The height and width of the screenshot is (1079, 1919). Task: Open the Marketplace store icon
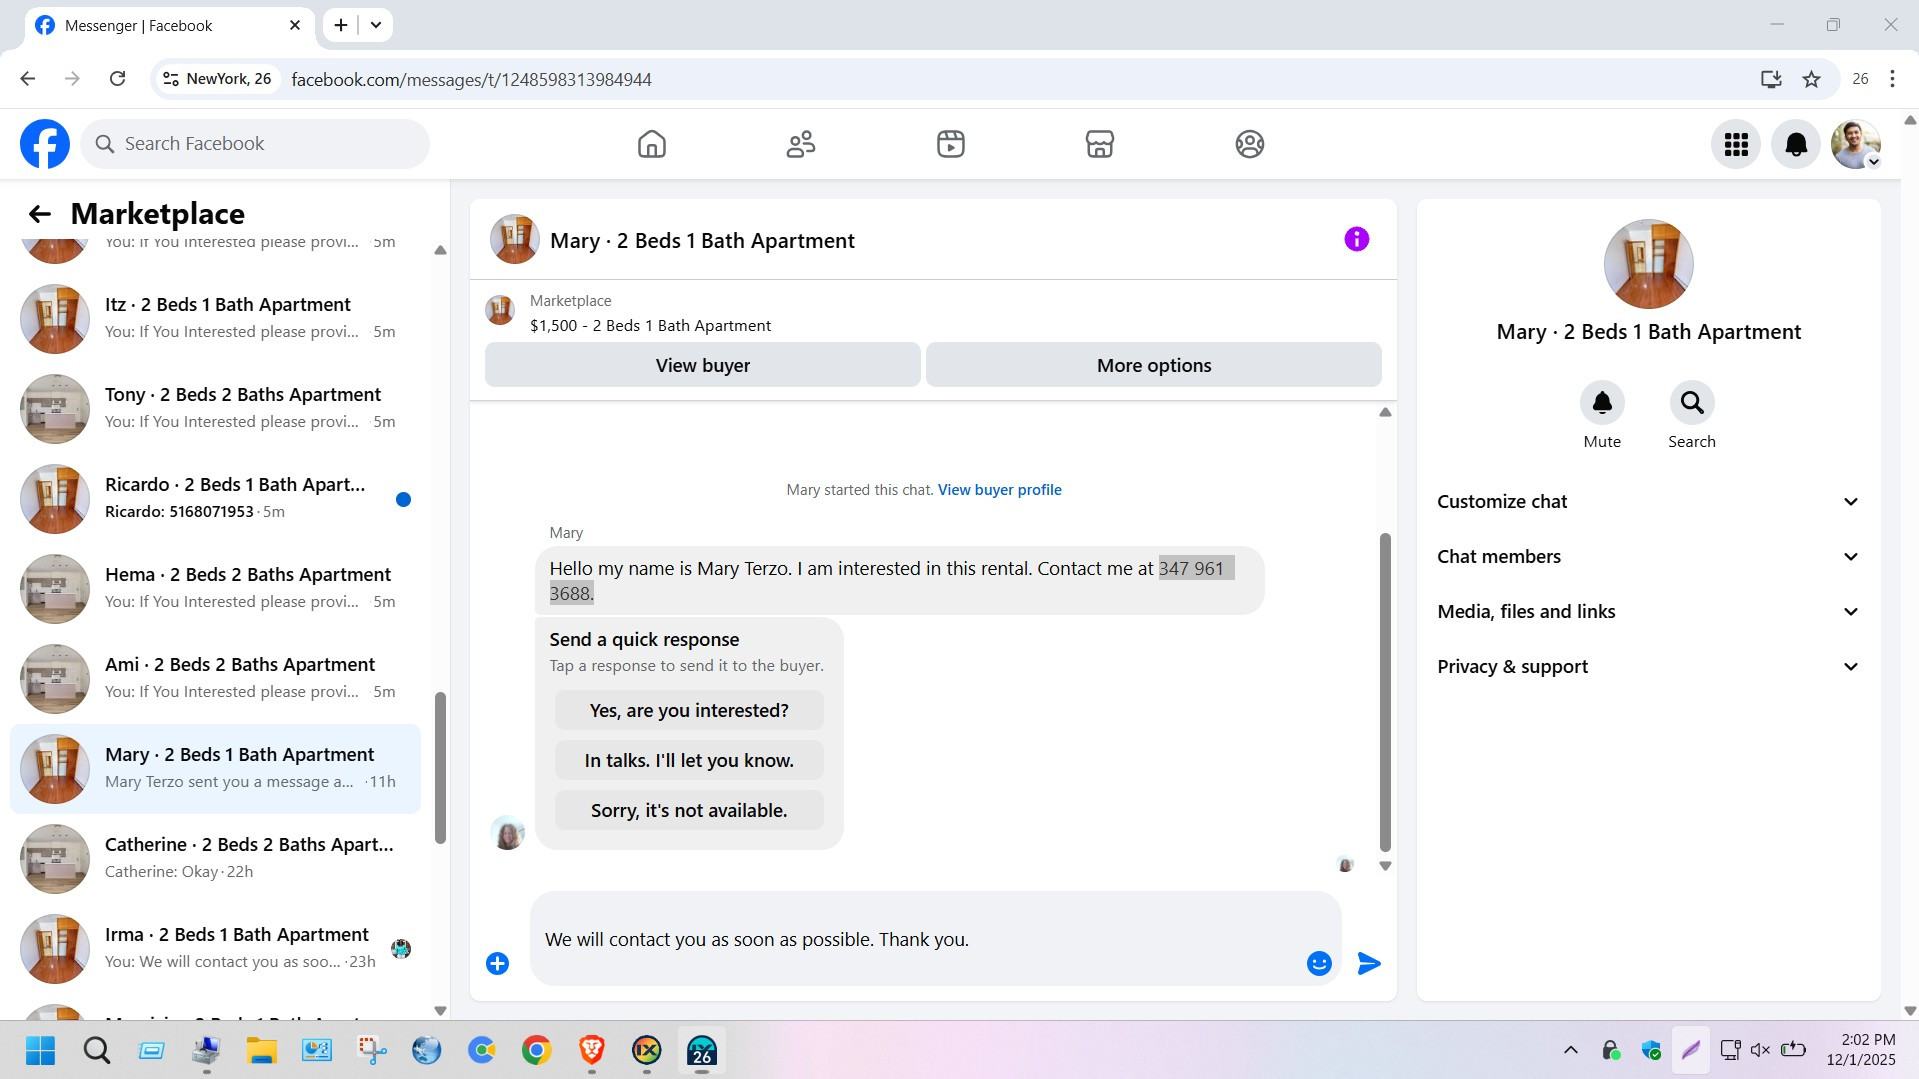pyautogui.click(x=1100, y=144)
